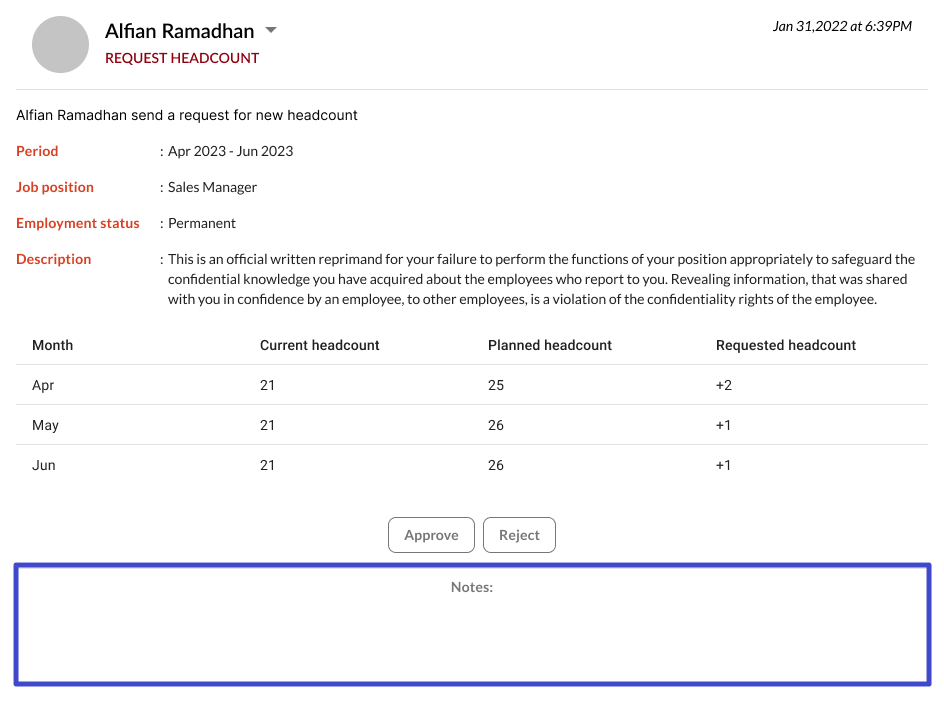Click the Sales Manager job position value
The image size is (944, 707).
[x=212, y=187]
